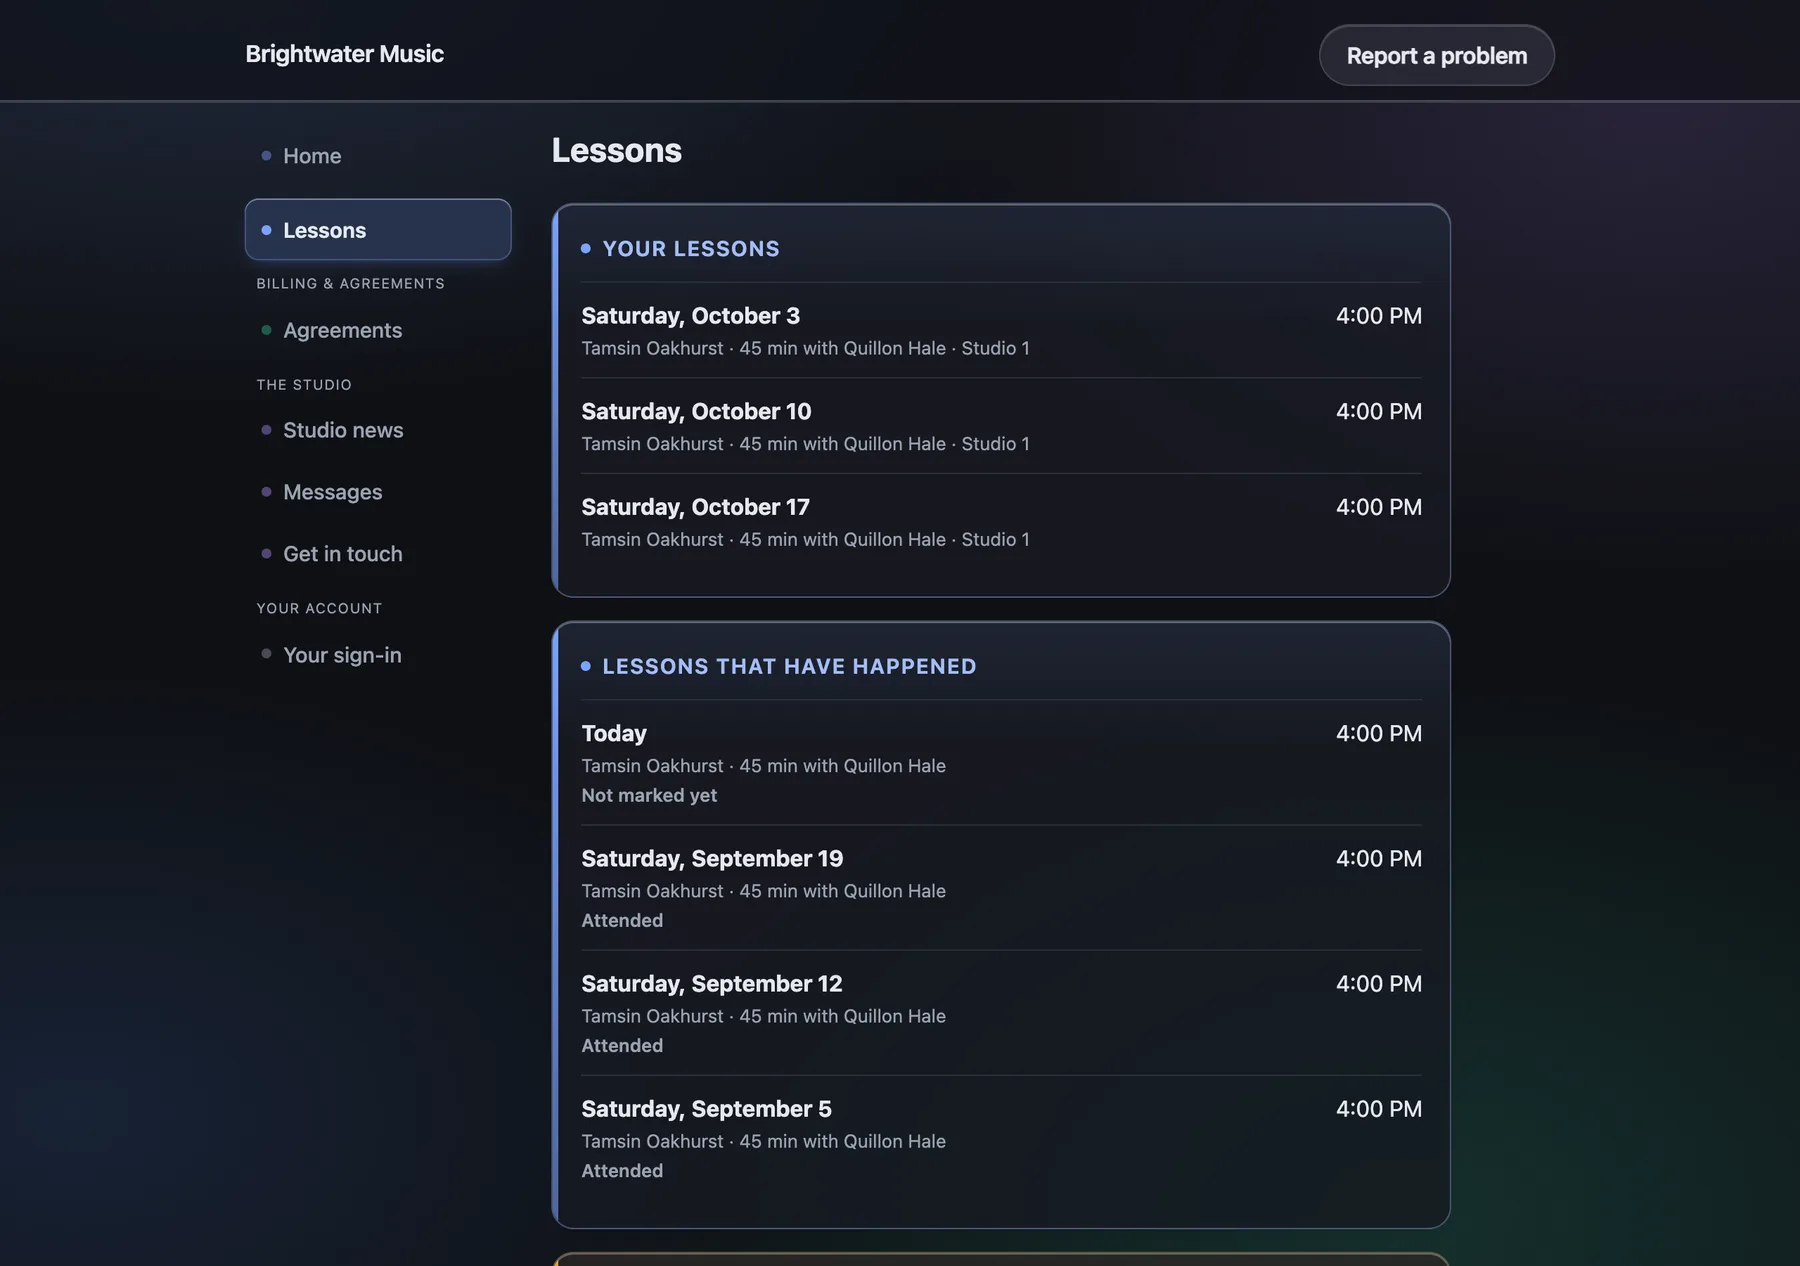The image size is (1800, 1266).
Task: Open the Agreements page
Action: 378,330
